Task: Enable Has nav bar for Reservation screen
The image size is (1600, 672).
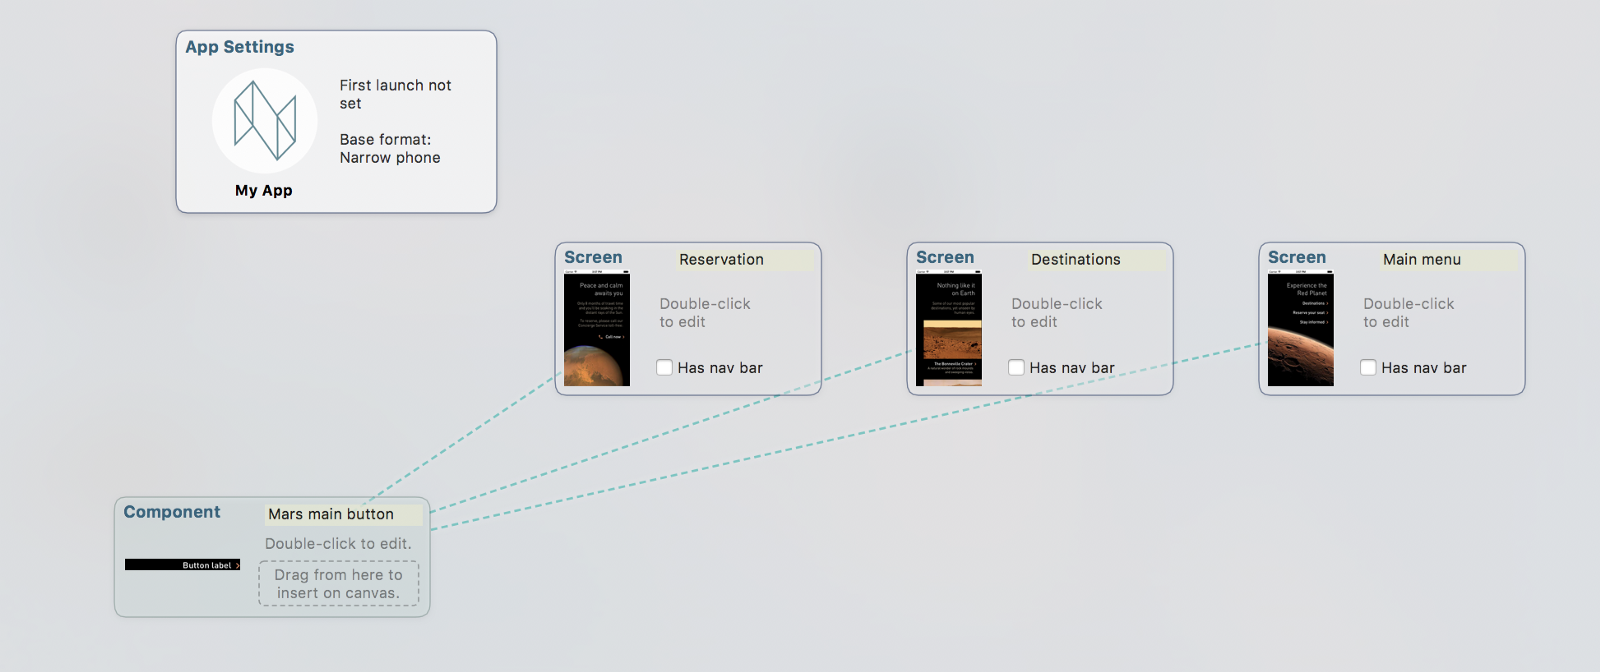Action: point(664,367)
